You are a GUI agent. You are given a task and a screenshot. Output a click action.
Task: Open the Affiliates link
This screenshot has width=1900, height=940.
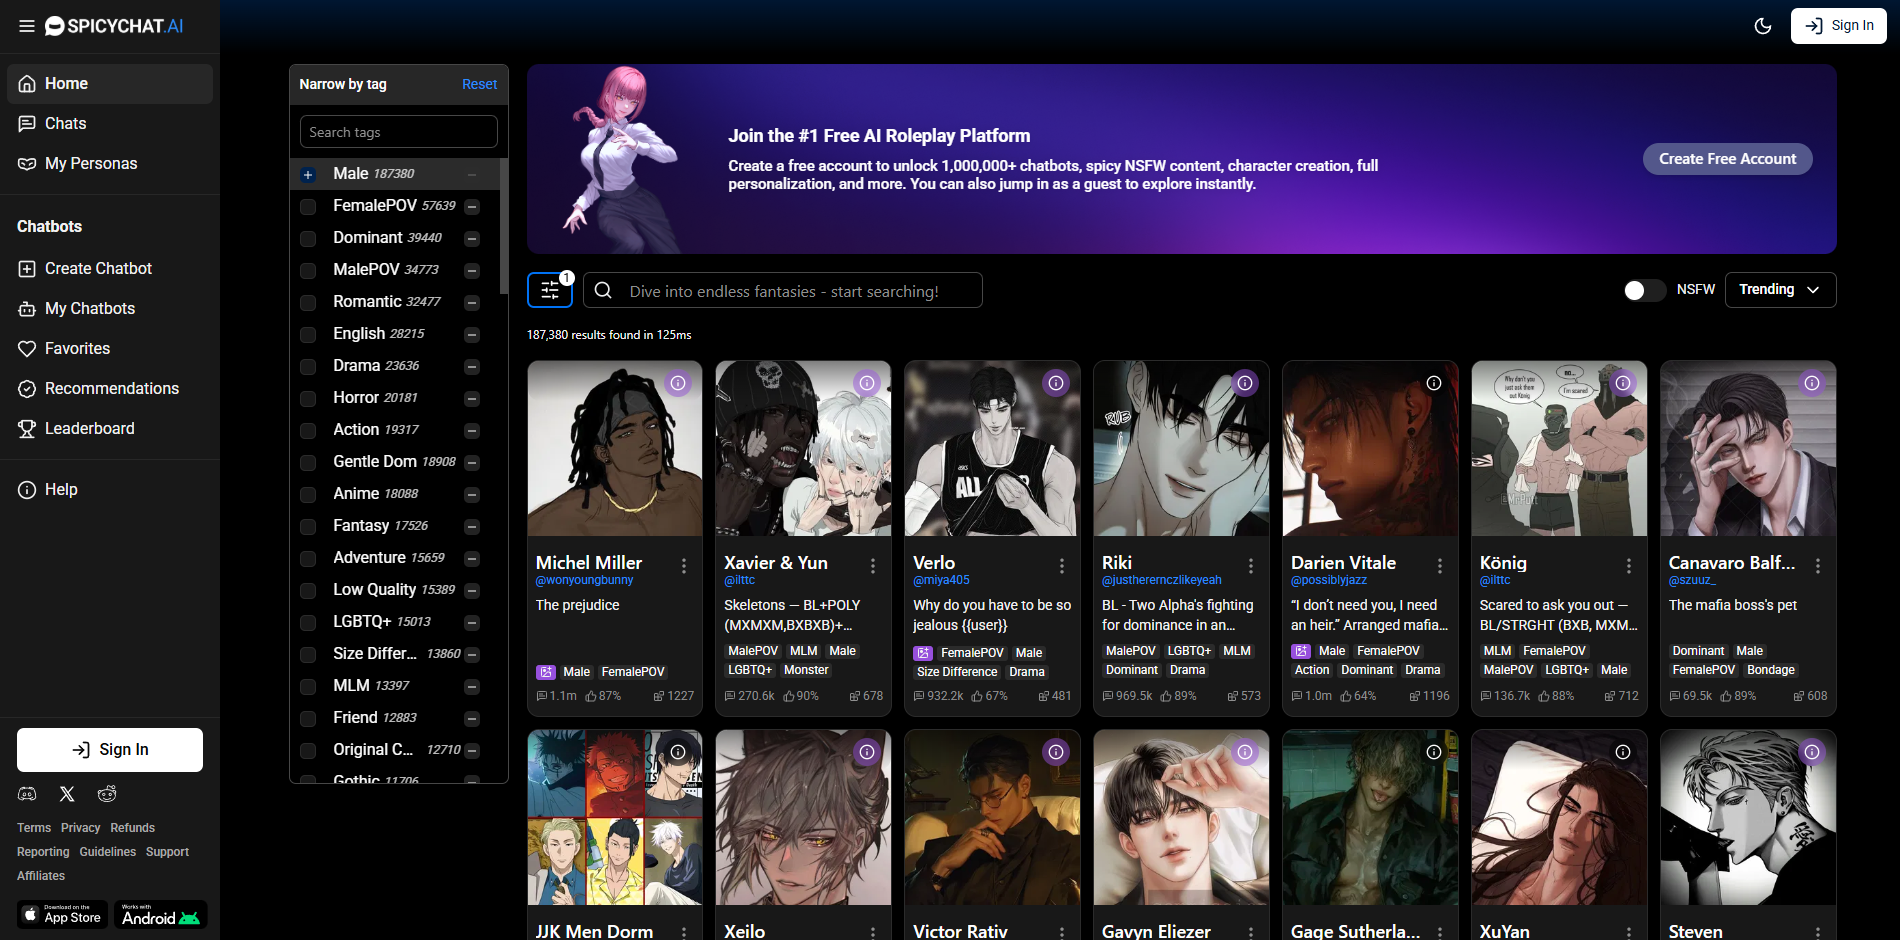[x=41, y=876]
